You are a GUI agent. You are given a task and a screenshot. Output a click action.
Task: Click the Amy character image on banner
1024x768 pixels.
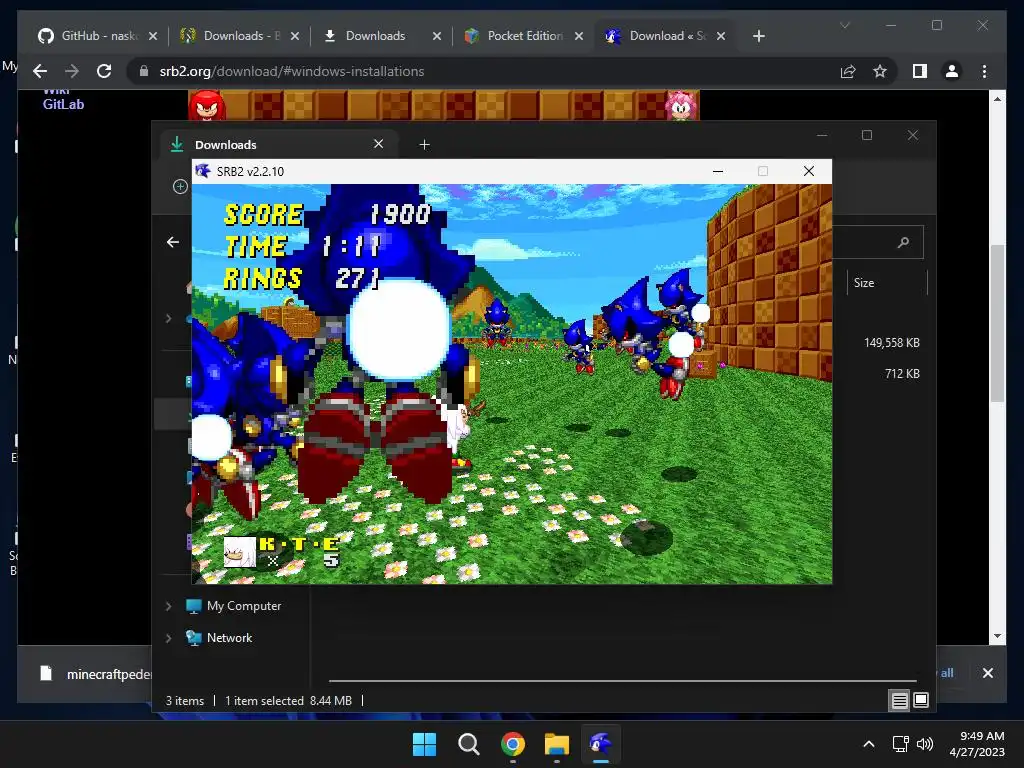(680, 106)
